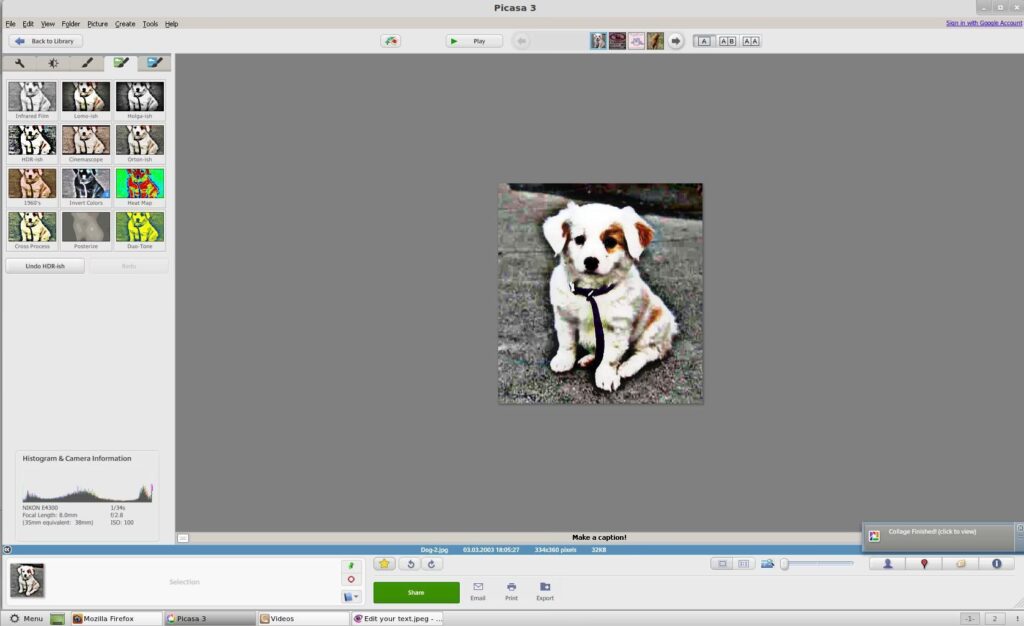Adjust the zoom slider
The height and width of the screenshot is (626, 1024).
[x=786, y=564]
